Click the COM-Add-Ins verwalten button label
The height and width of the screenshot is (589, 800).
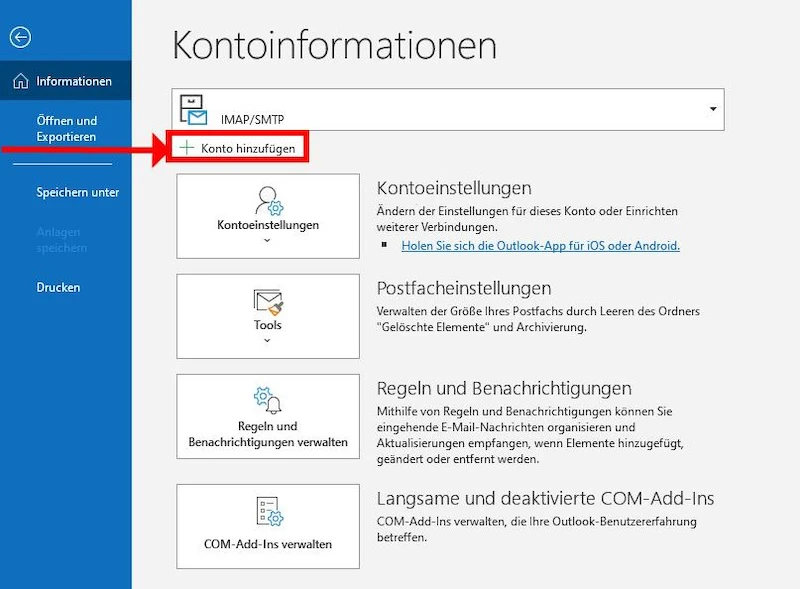[268, 545]
